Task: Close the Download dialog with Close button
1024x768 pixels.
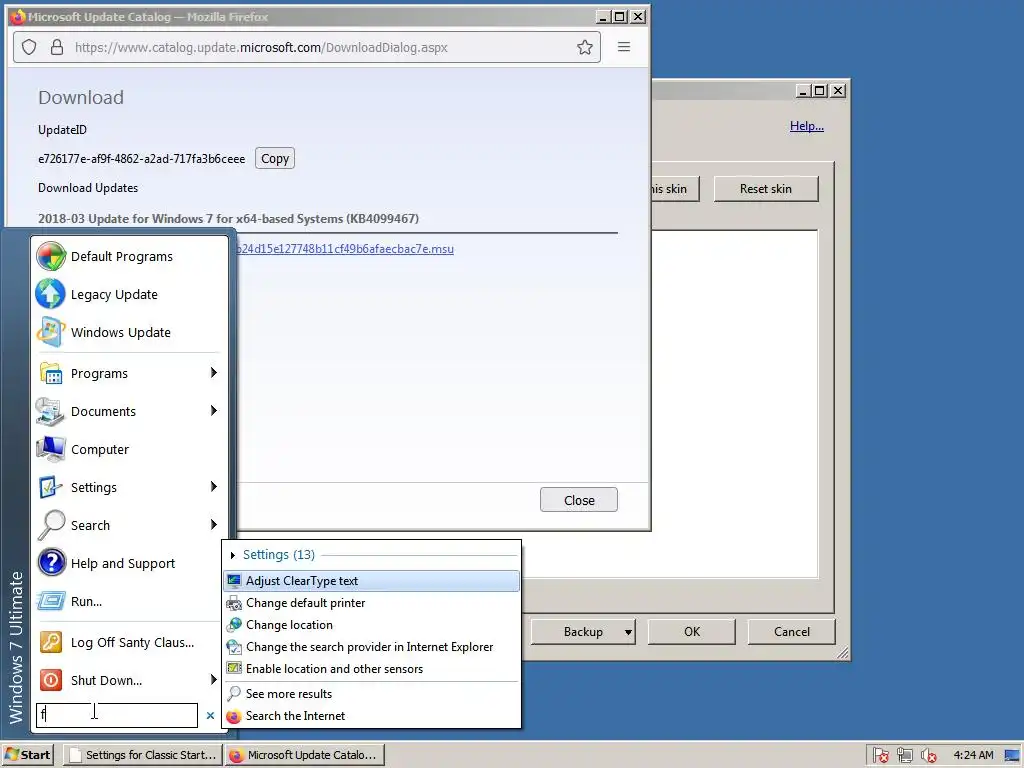Action: pos(579,500)
